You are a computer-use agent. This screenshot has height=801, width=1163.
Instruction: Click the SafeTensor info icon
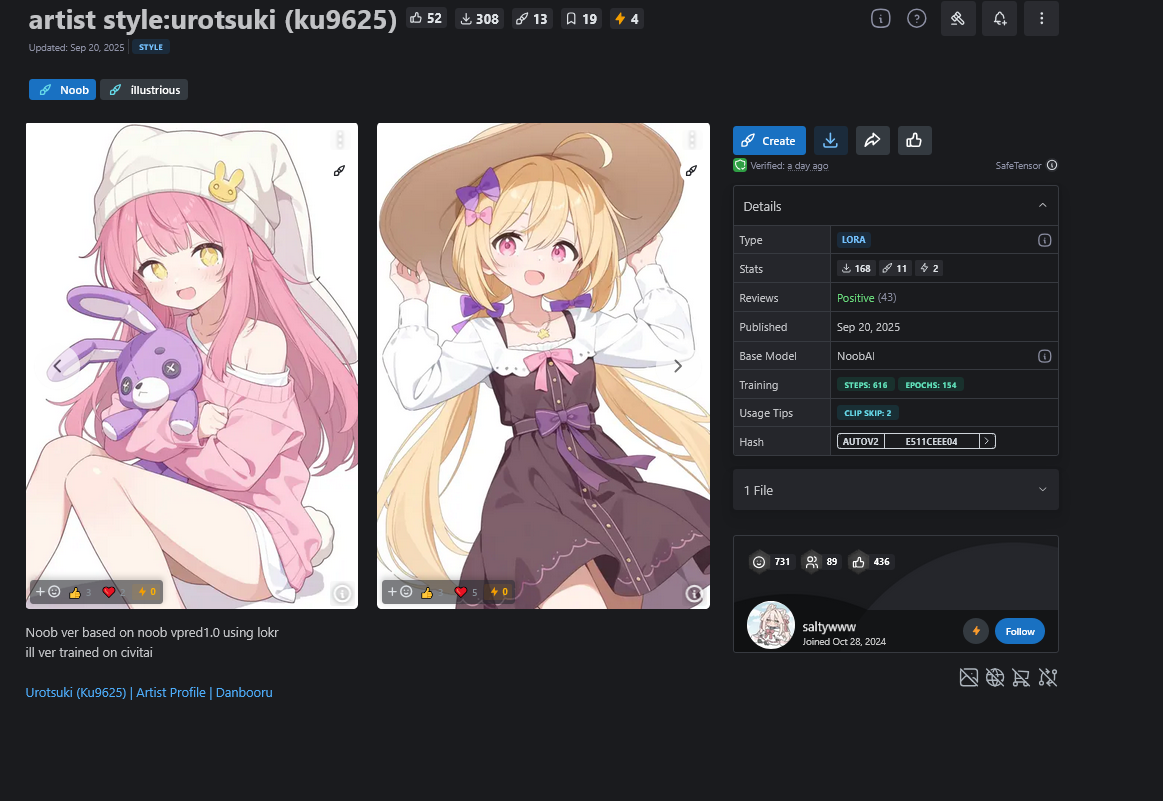pos(1052,165)
